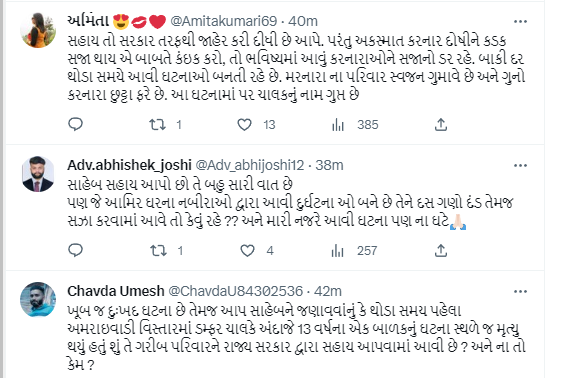Open the Adv.abhishek_joshi profile avatar

point(38,174)
